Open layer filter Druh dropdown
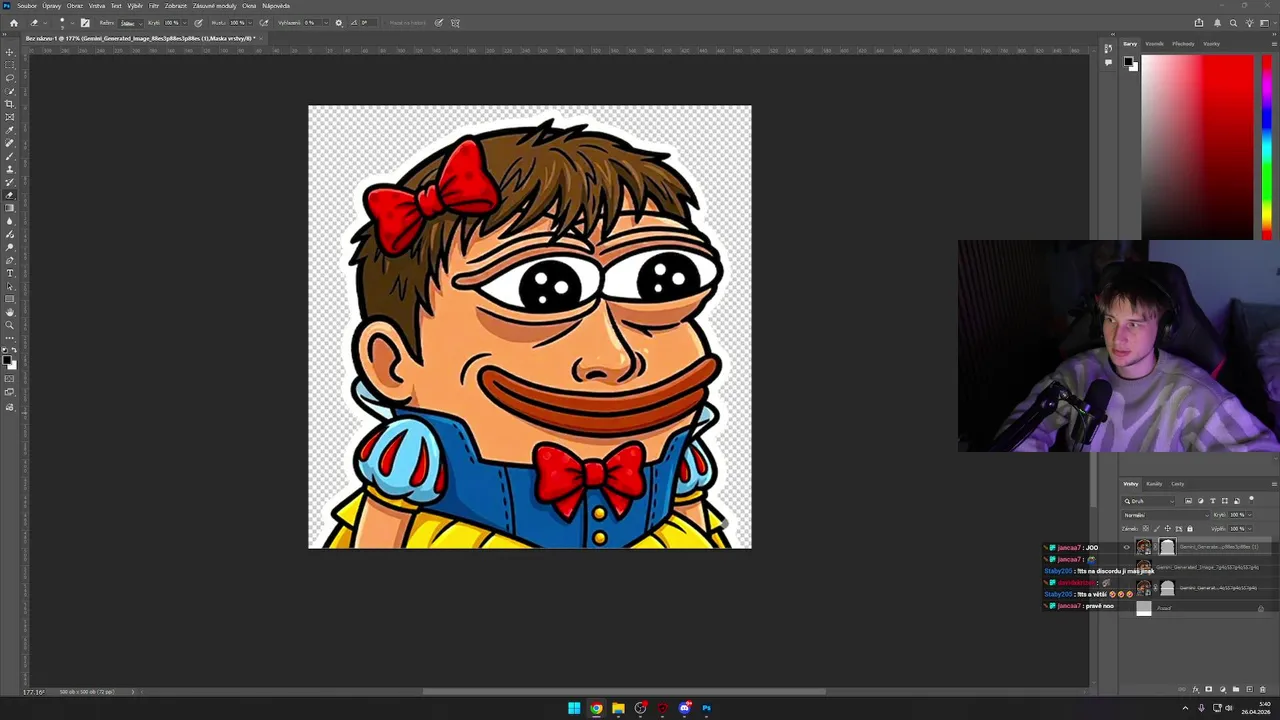The width and height of the screenshot is (1280, 720). coord(1148,501)
